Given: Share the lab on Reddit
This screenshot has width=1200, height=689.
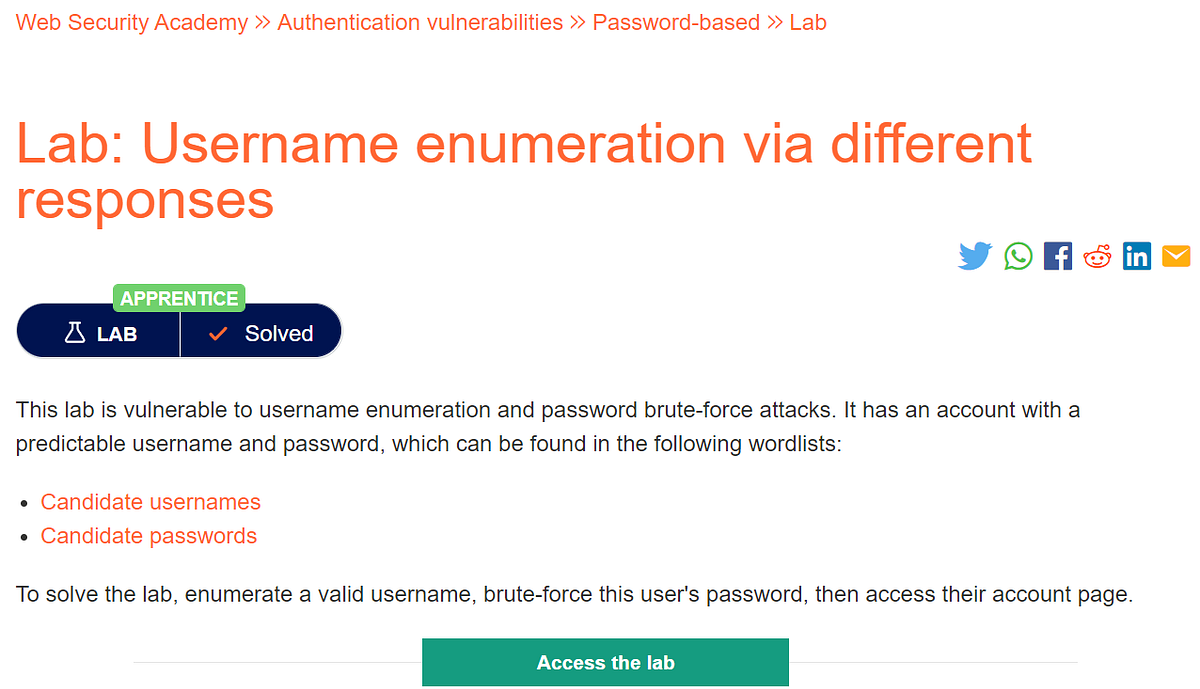Looking at the screenshot, I should coord(1097,256).
